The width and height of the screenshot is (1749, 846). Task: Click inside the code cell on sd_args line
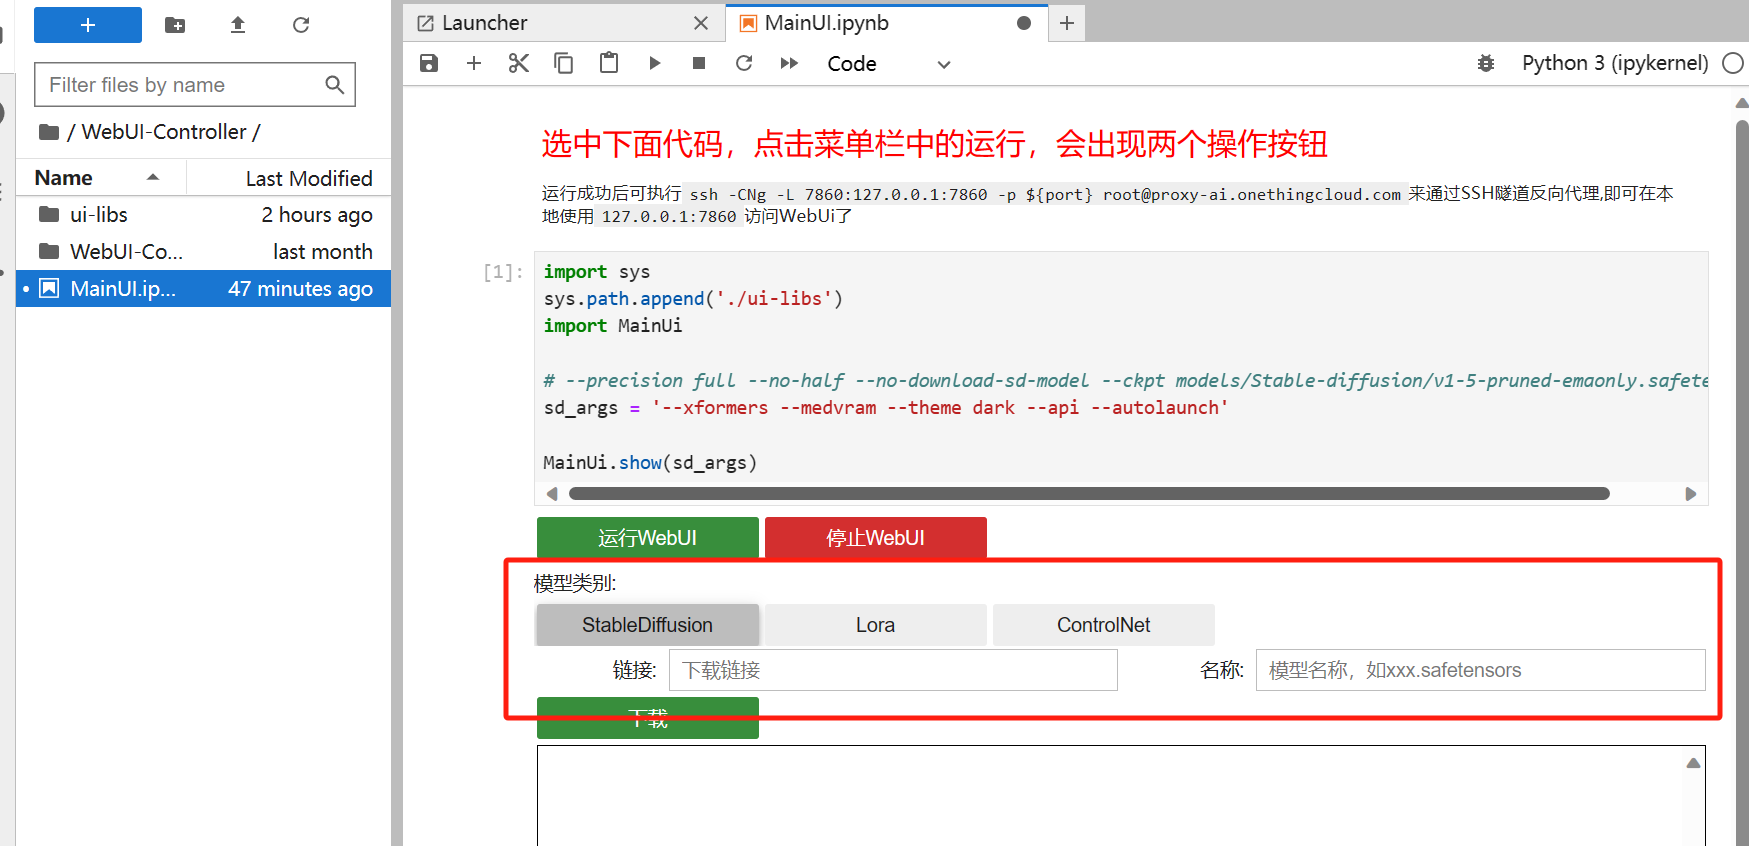886,408
